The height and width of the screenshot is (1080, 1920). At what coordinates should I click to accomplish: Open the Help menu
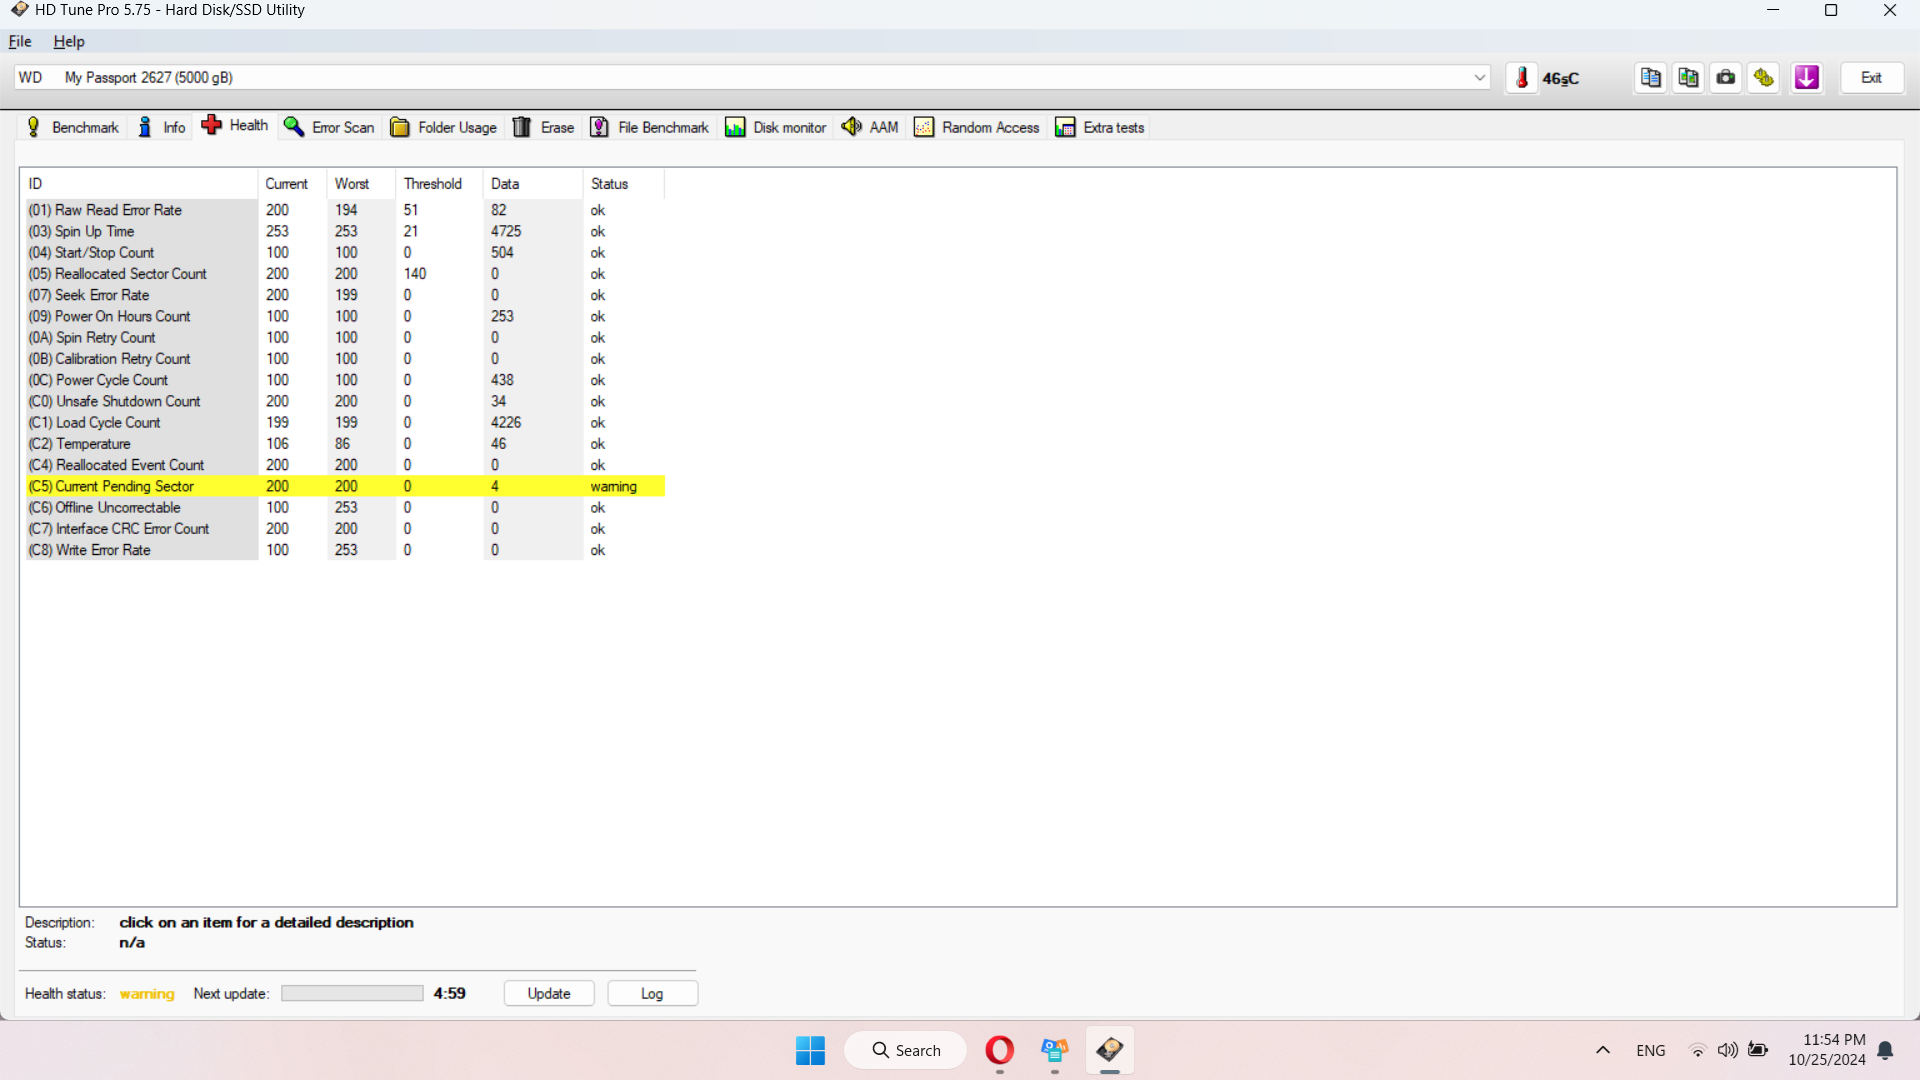[69, 42]
